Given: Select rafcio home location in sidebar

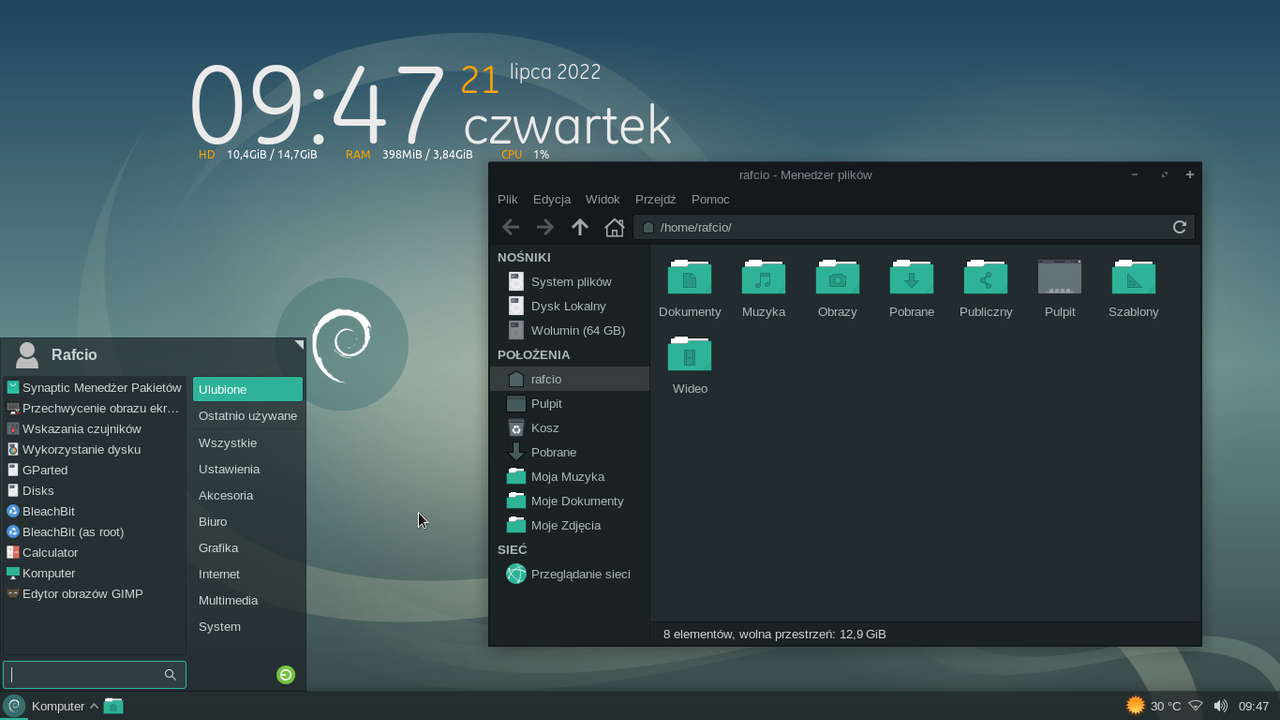Looking at the screenshot, I should 570,379.
